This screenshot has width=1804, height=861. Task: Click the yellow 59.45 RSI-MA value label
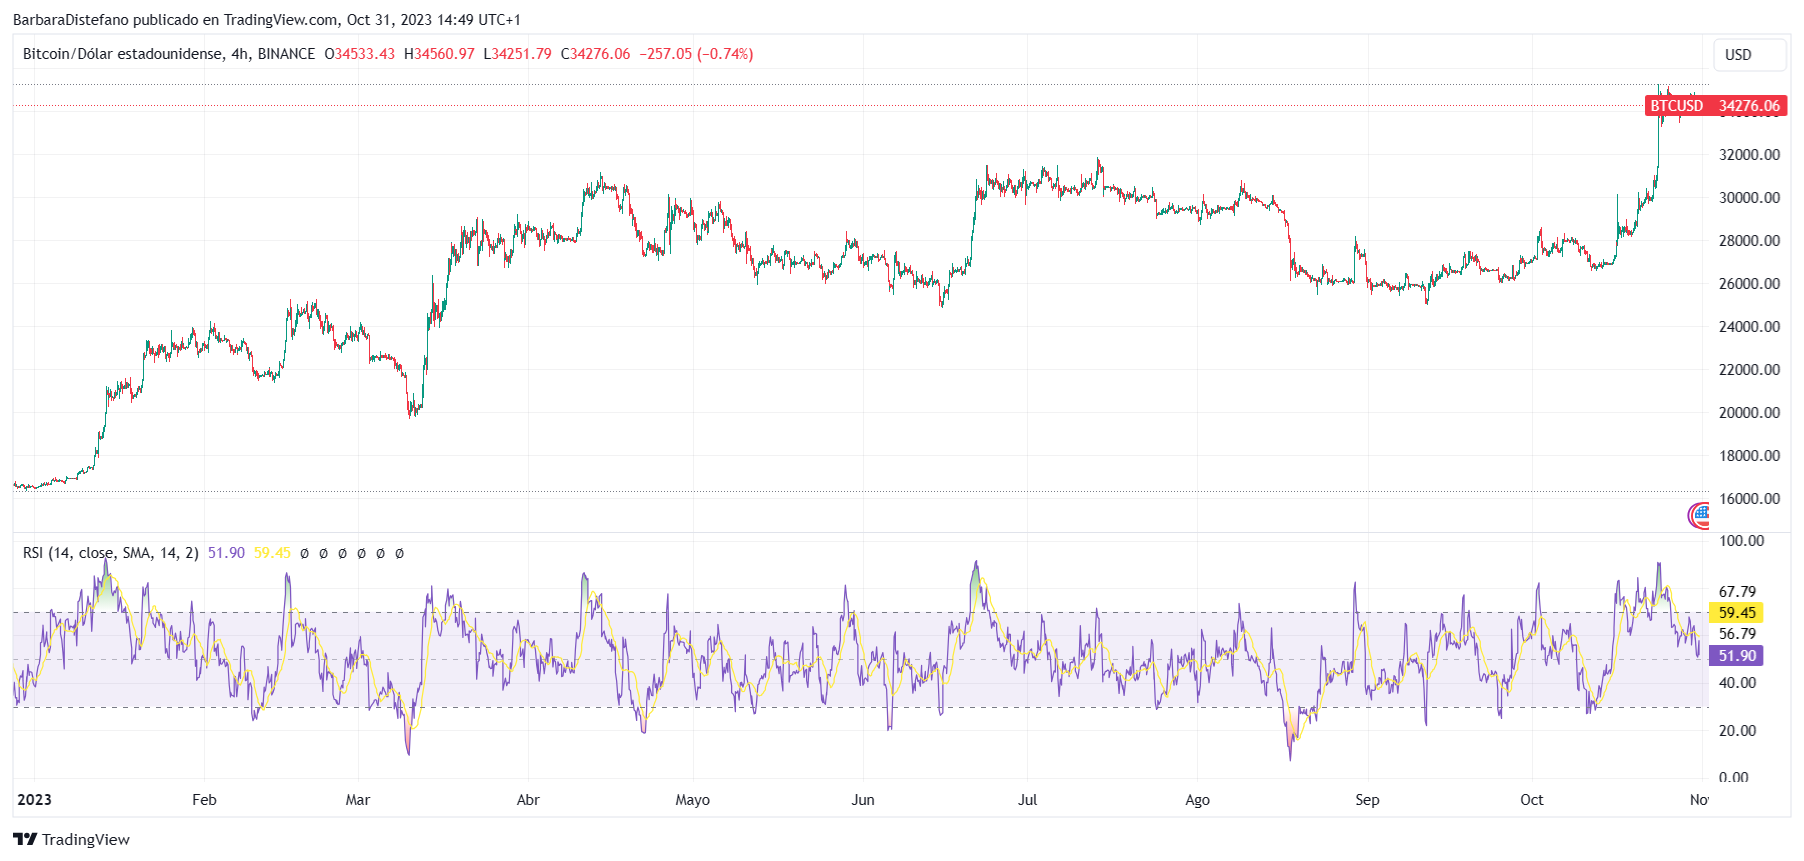pos(1736,613)
